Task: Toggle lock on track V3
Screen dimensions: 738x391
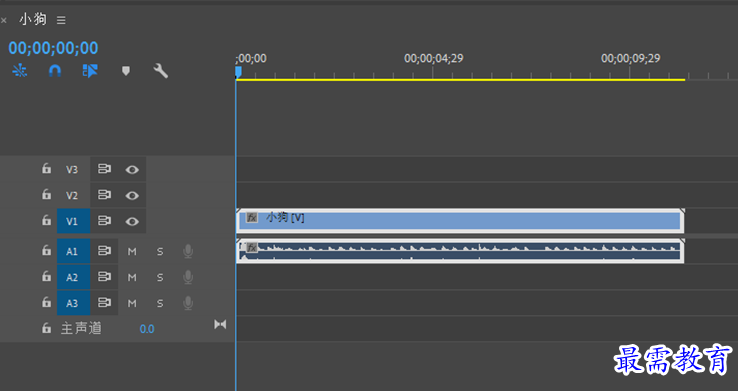Action: [x=46, y=168]
